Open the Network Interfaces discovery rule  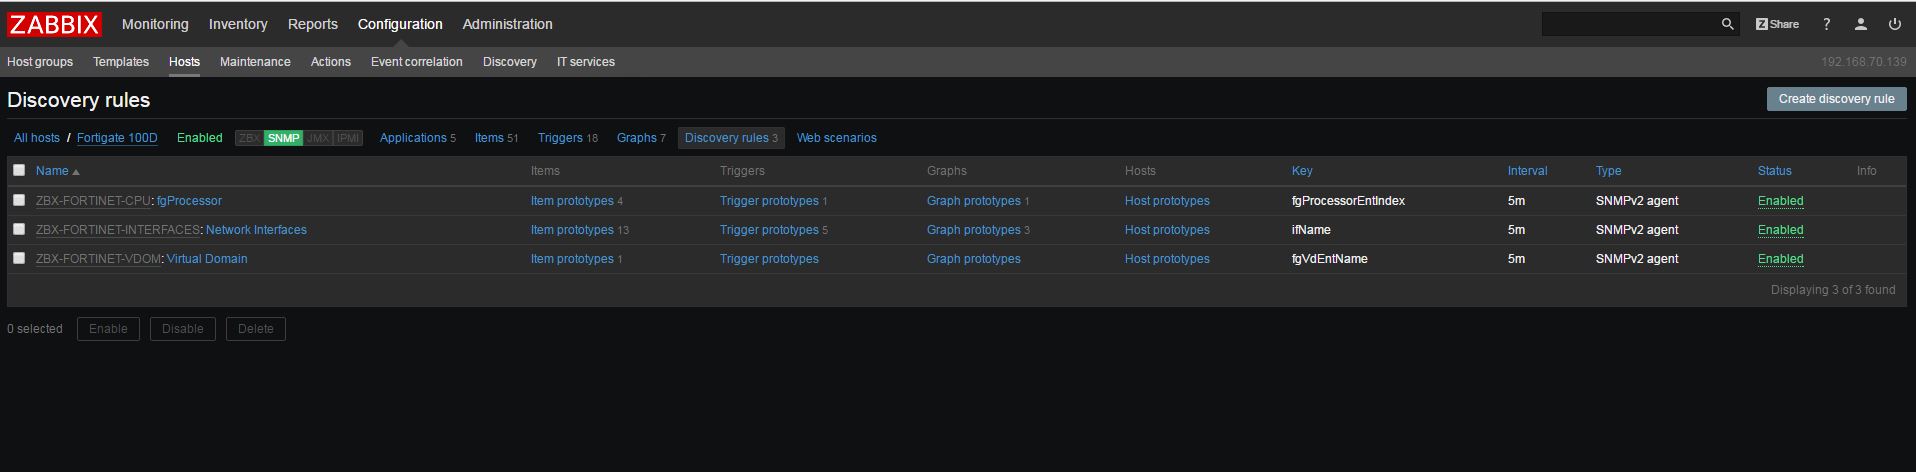click(x=256, y=230)
